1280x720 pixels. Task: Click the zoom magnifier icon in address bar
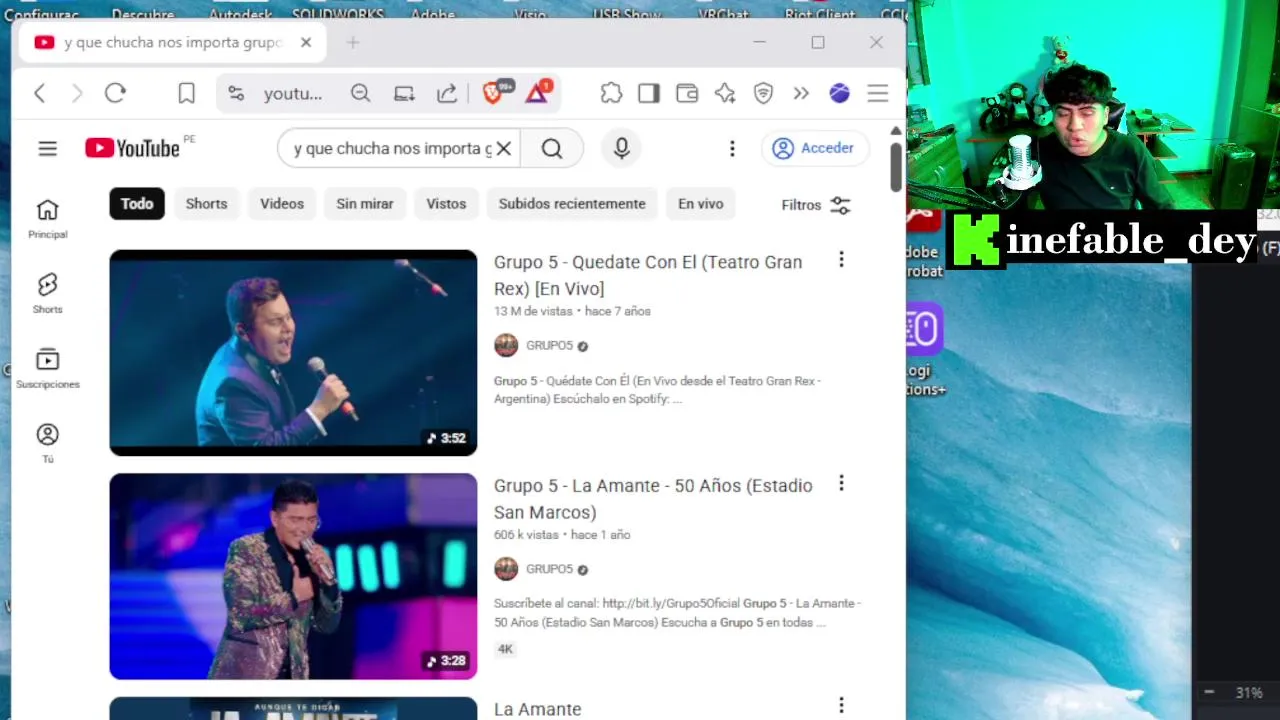coord(360,93)
